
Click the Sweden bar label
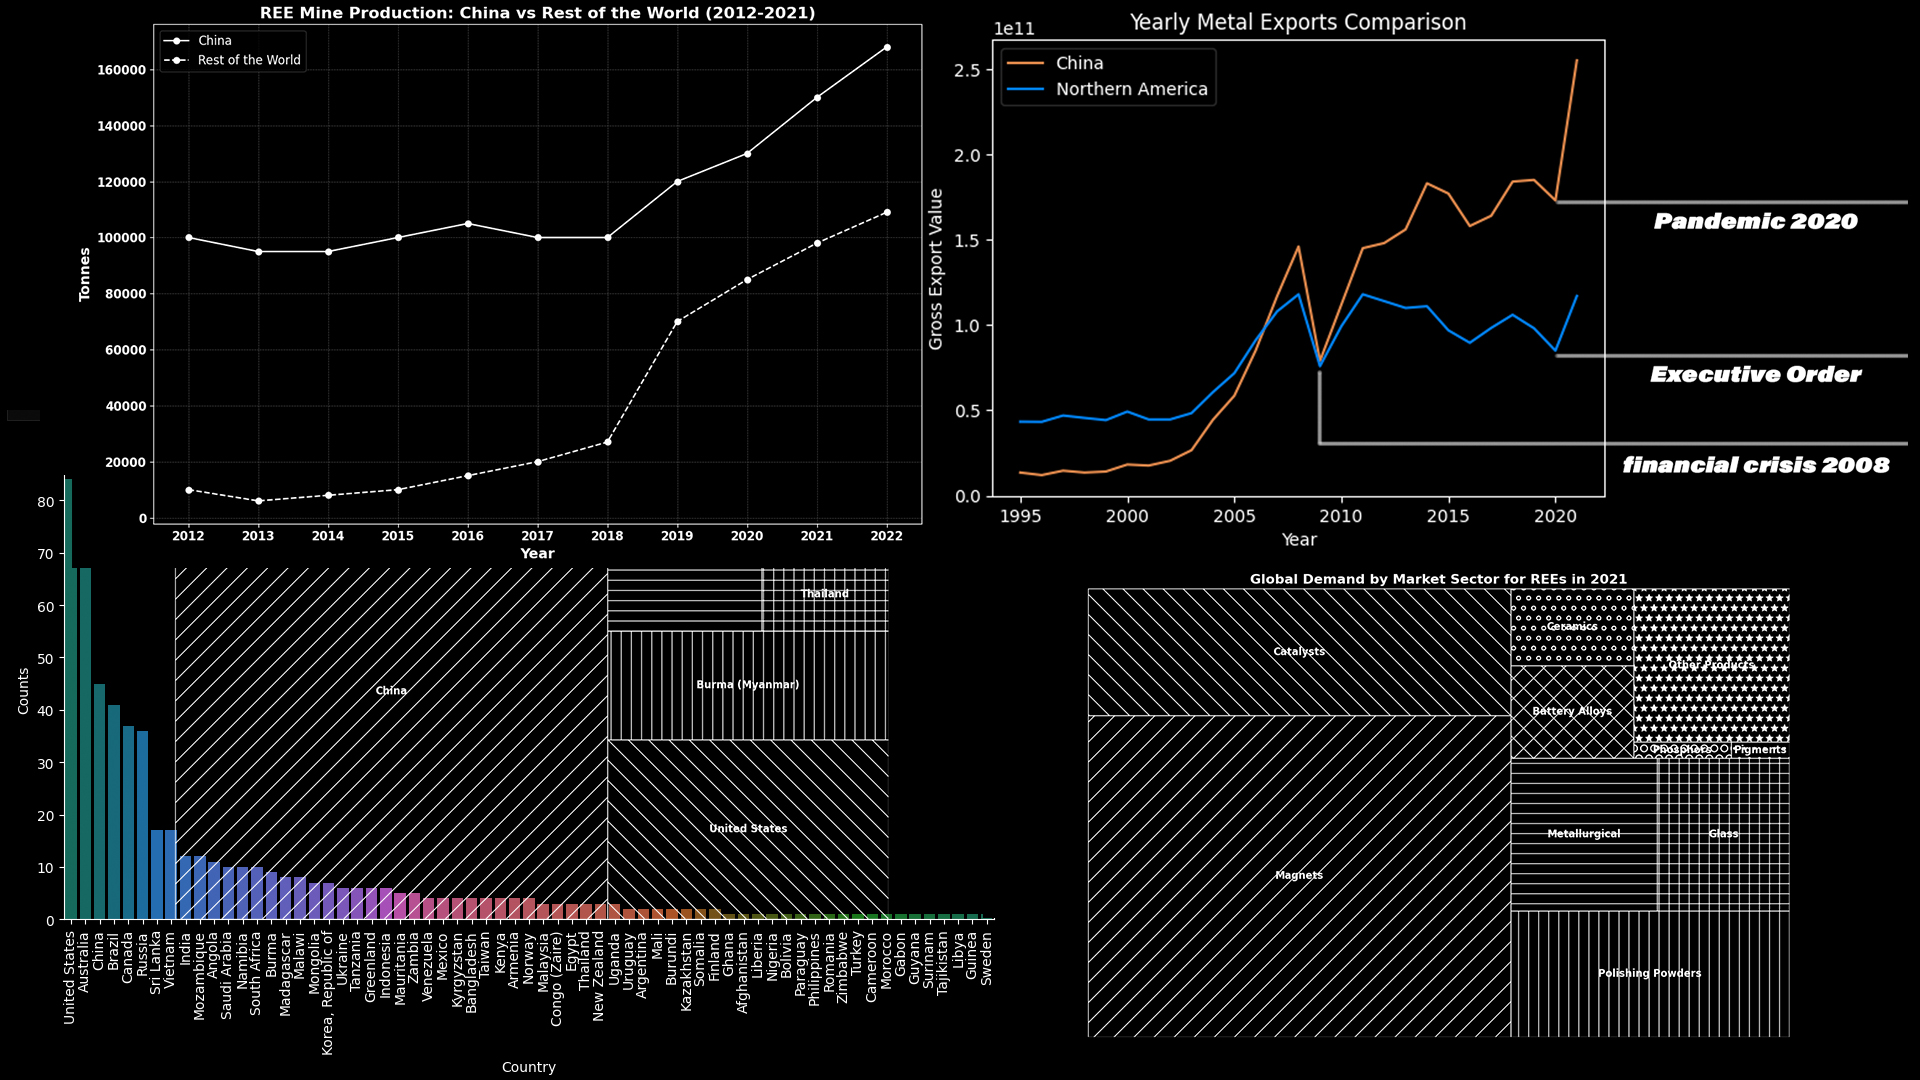click(x=986, y=959)
